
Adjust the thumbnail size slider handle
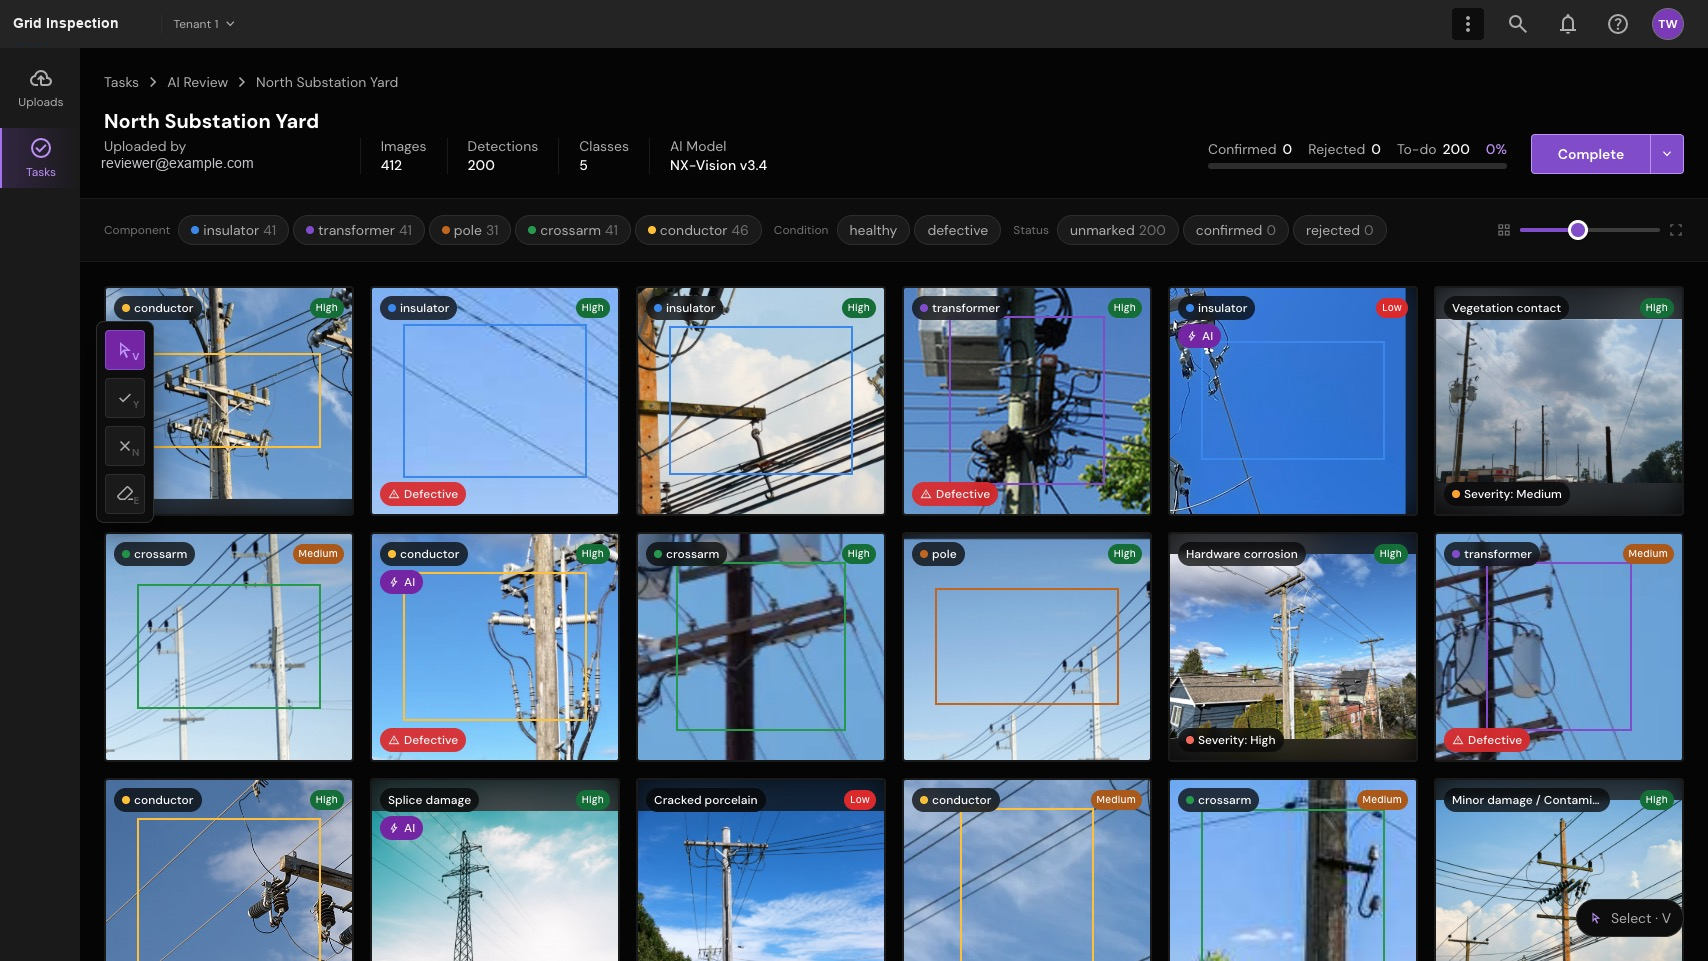tap(1577, 230)
